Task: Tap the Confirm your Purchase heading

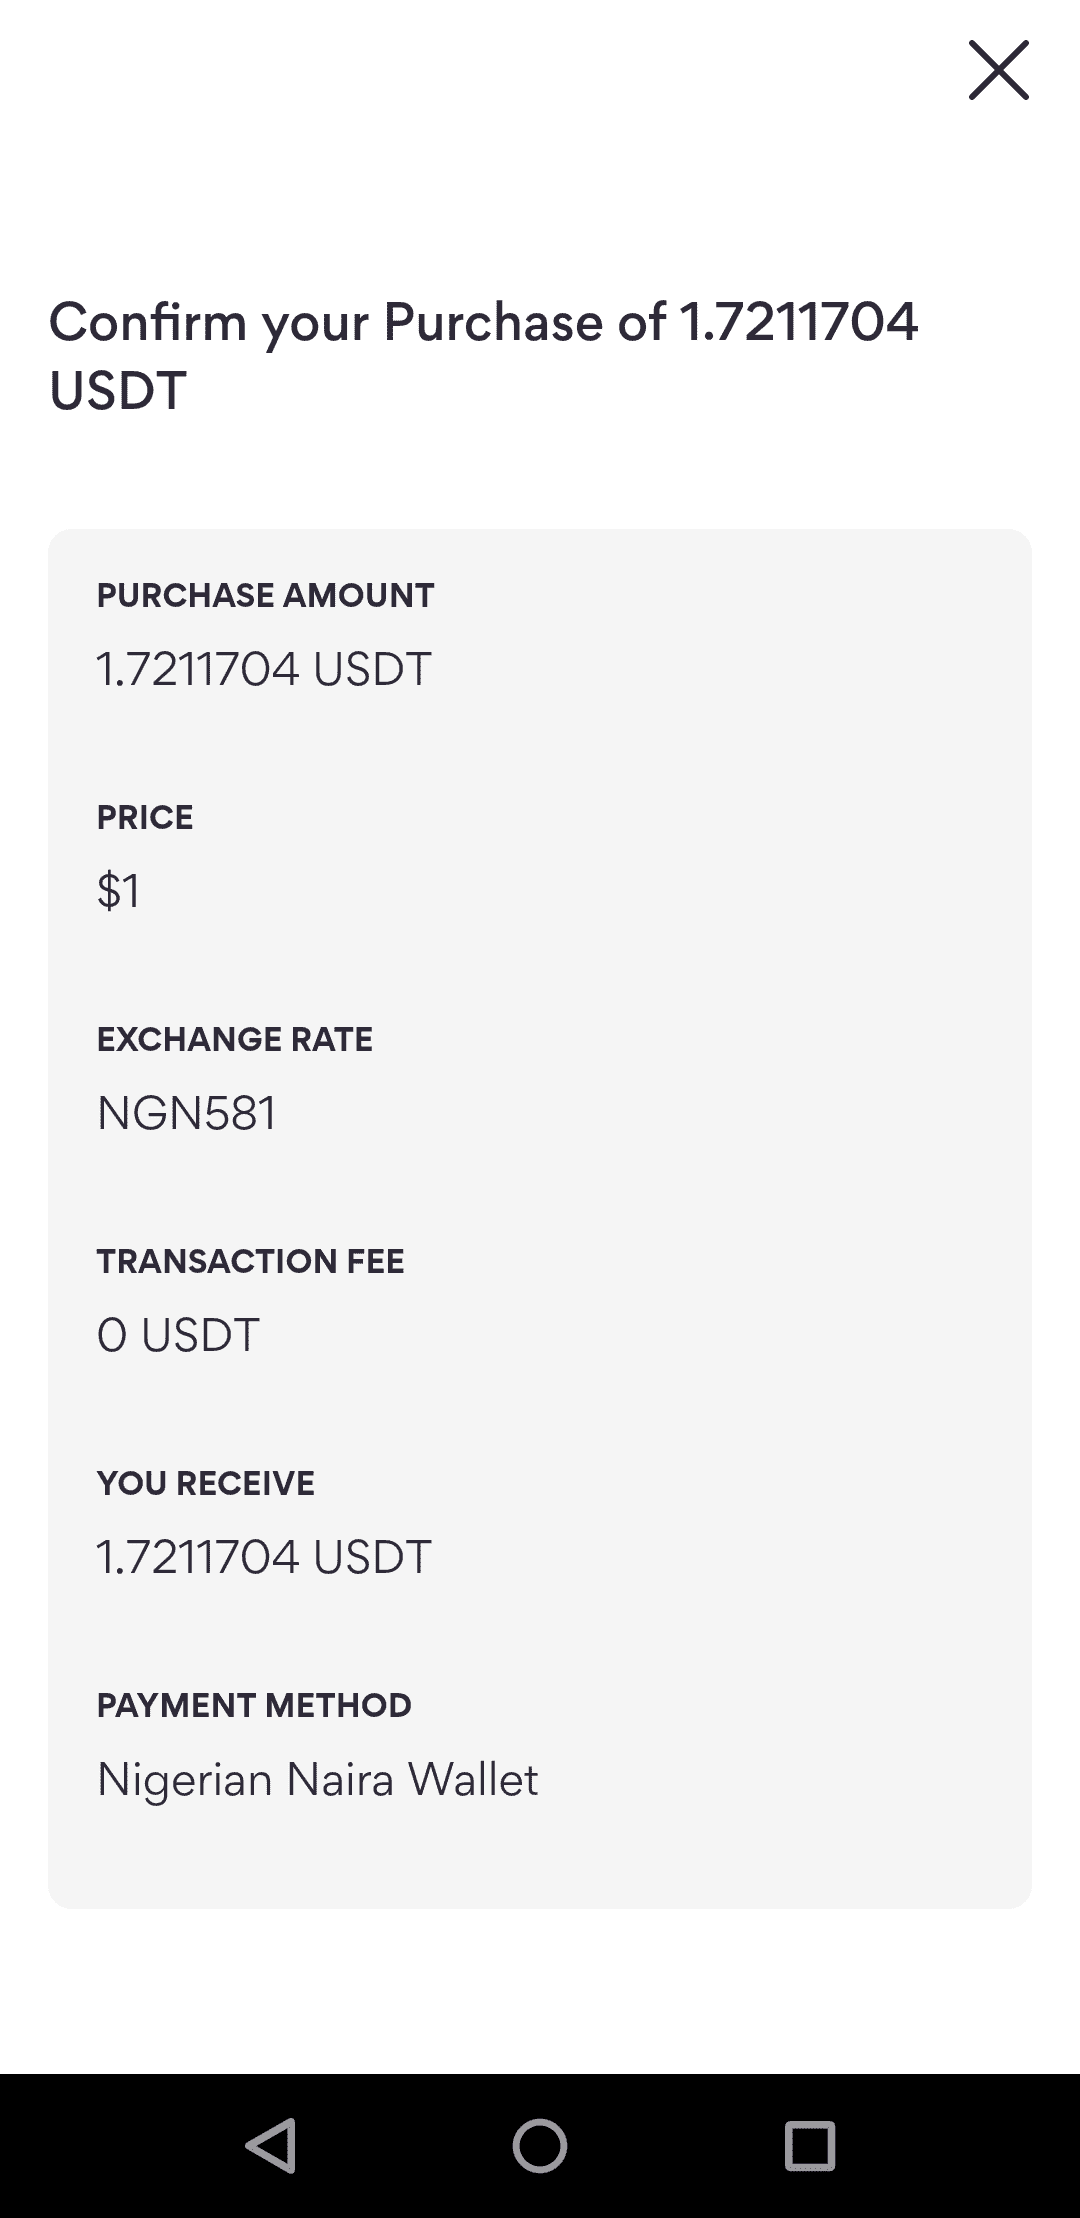Action: pyautogui.click(x=483, y=323)
